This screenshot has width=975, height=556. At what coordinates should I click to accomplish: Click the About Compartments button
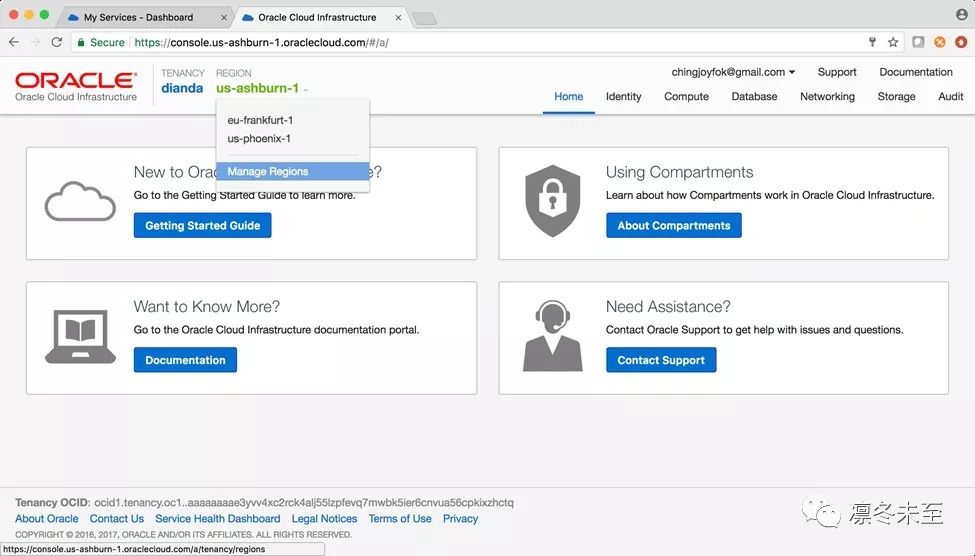tap(674, 226)
